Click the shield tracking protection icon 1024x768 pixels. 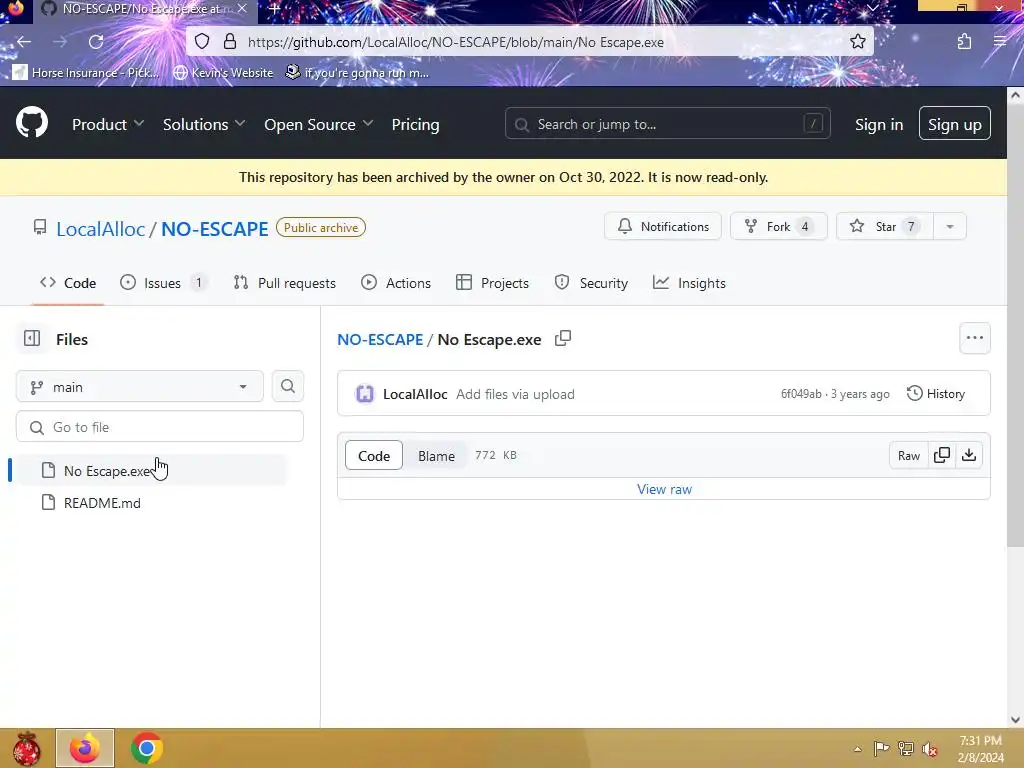(x=202, y=42)
